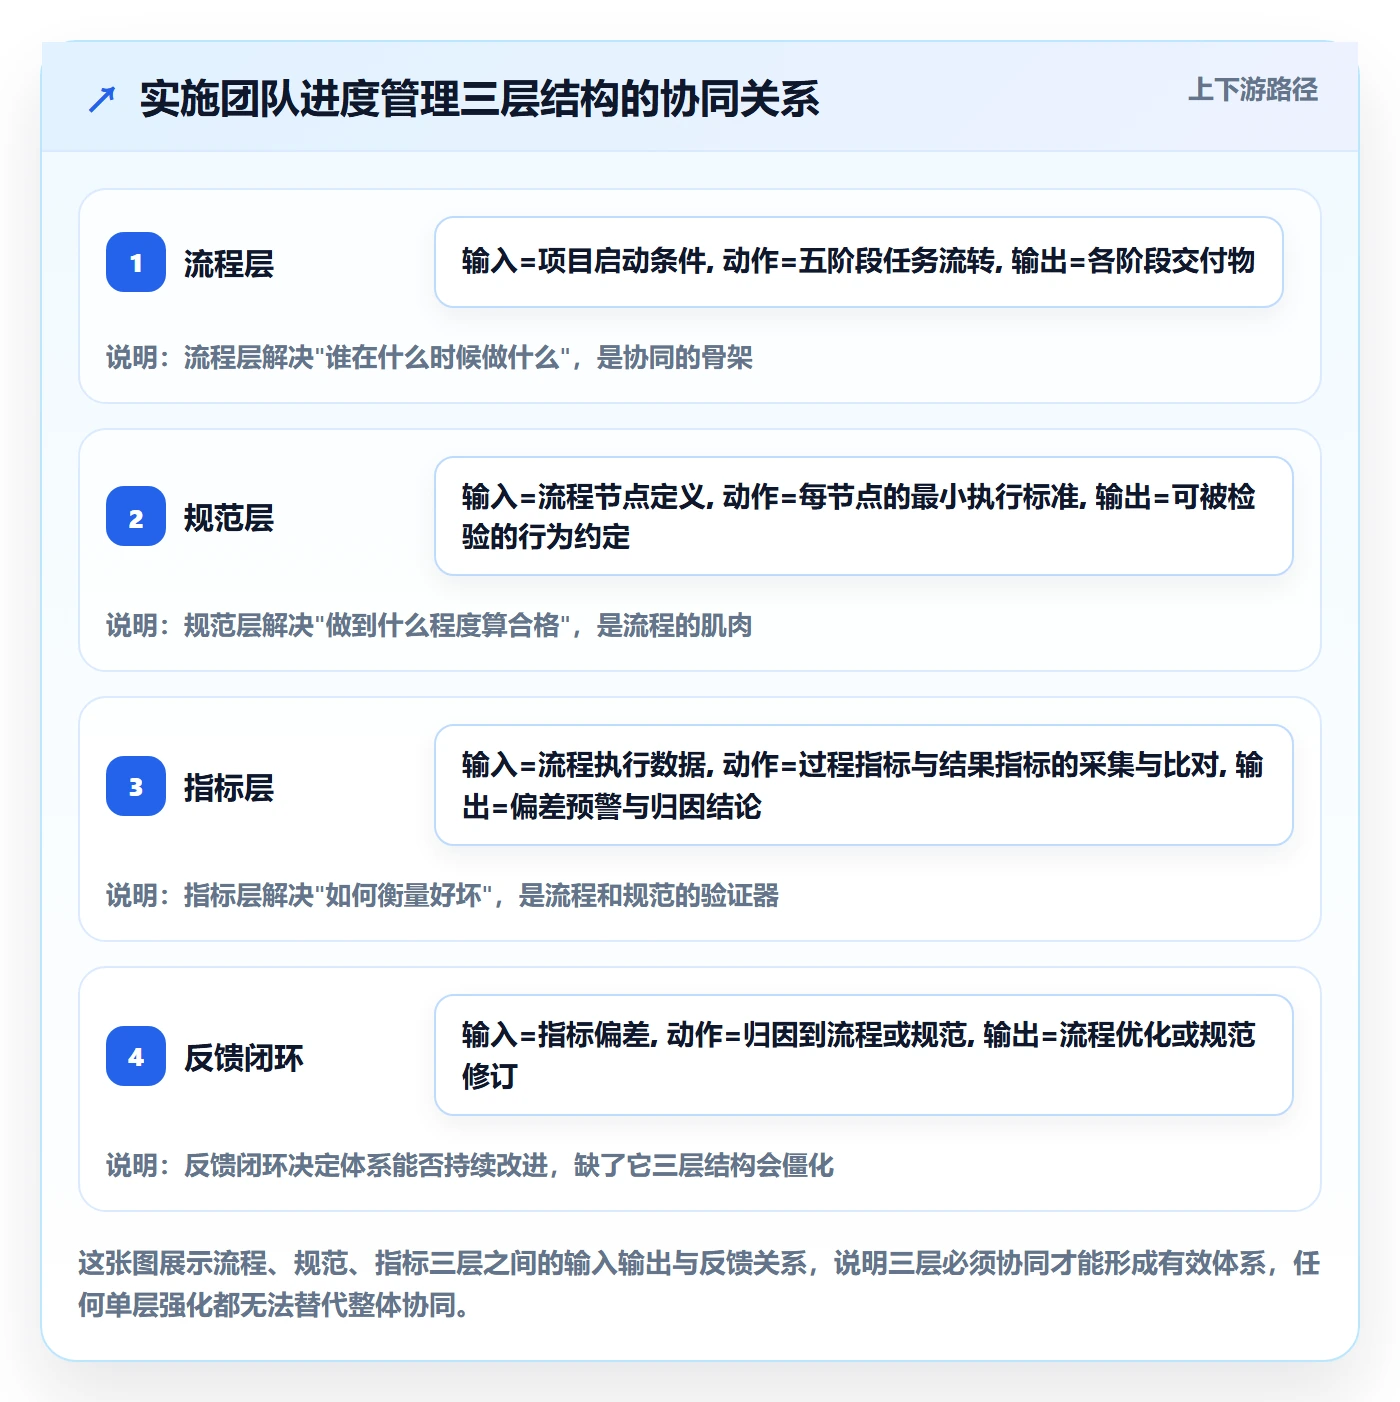The width and height of the screenshot is (1400, 1402).
Task: Click the 流程层 heading
Action: (x=229, y=263)
